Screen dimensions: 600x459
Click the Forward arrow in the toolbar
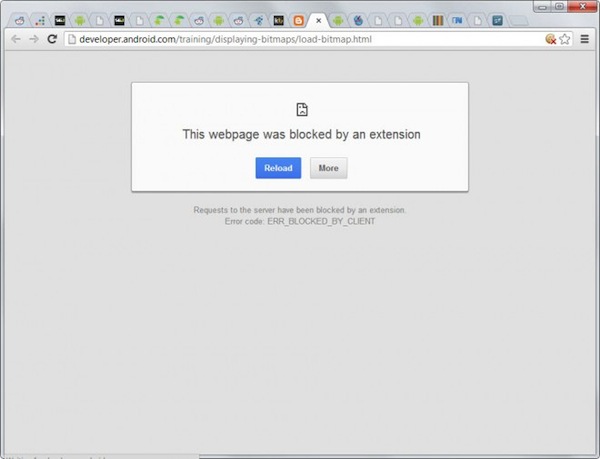[34, 39]
